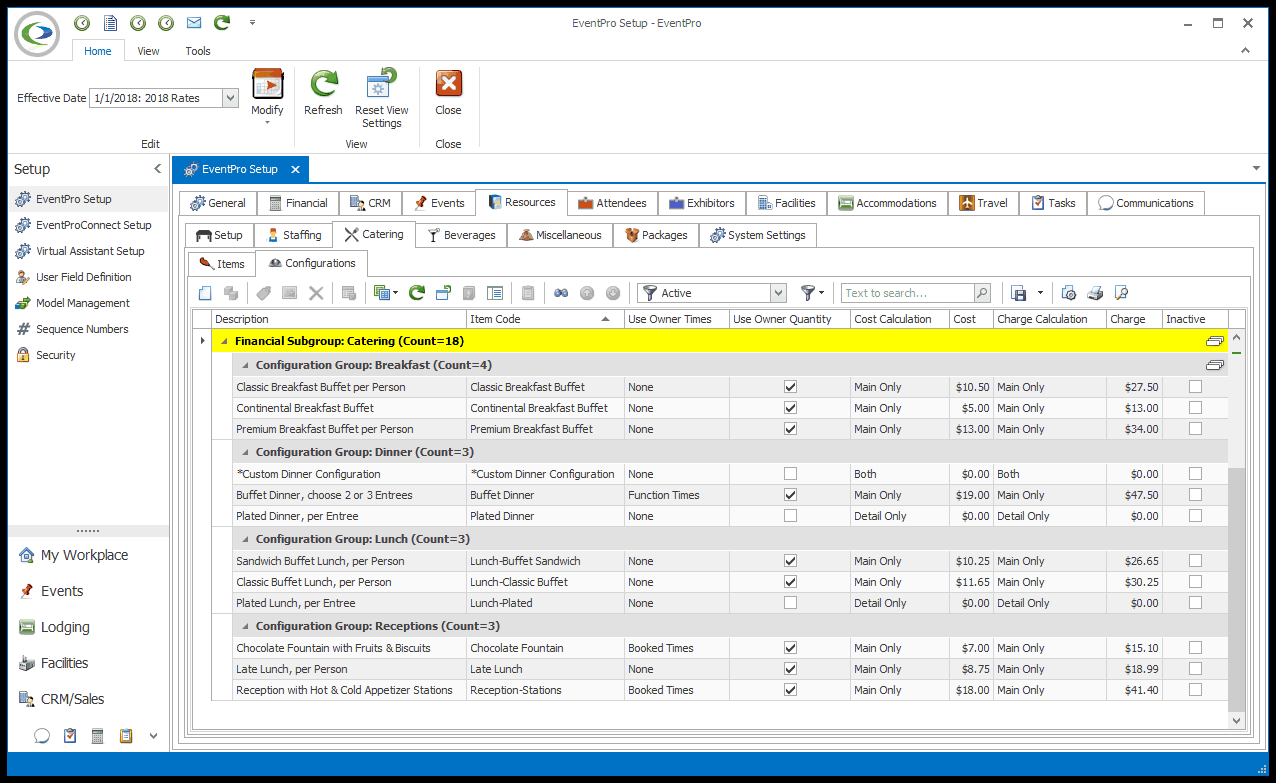Select Virtual Assistant Setup in Setup panel

(x=88, y=251)
